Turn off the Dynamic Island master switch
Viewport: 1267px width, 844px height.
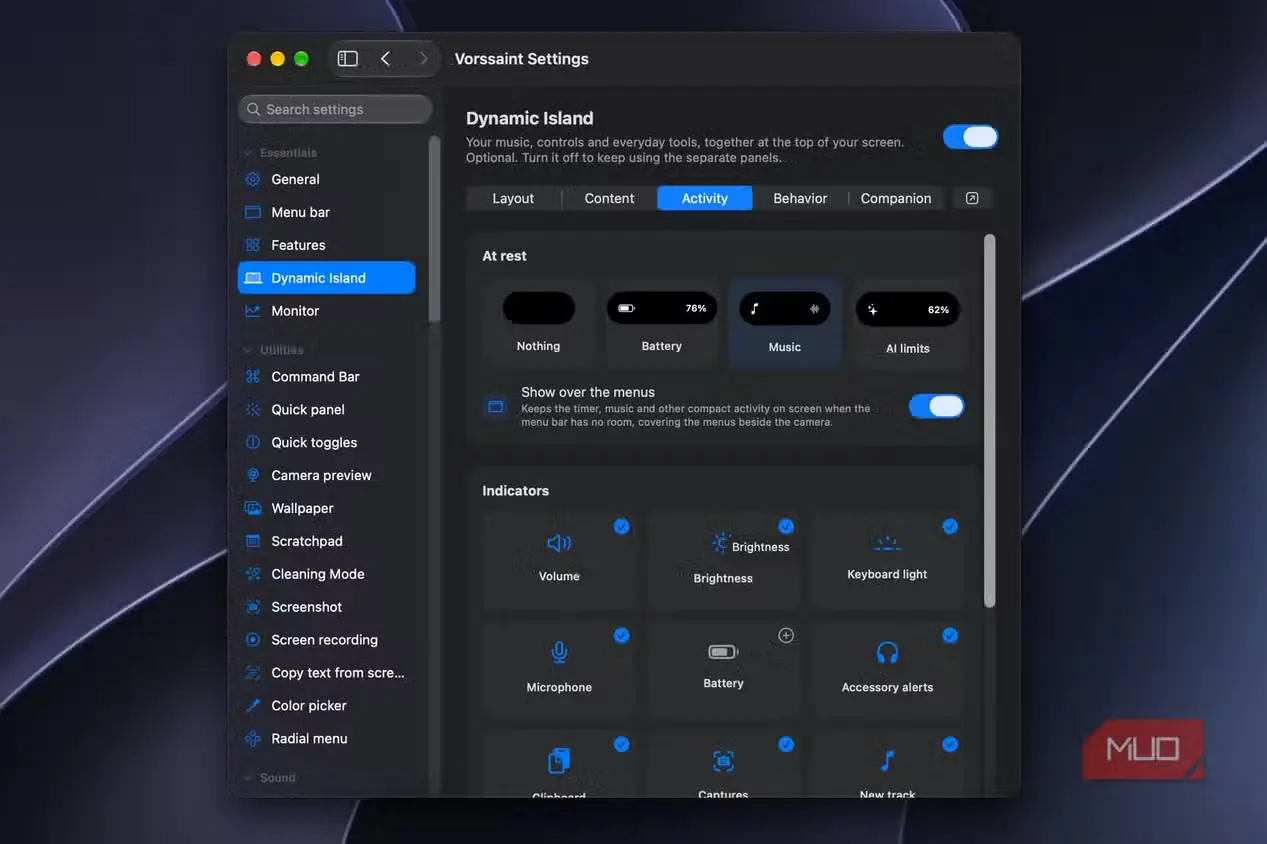(970, 138)
